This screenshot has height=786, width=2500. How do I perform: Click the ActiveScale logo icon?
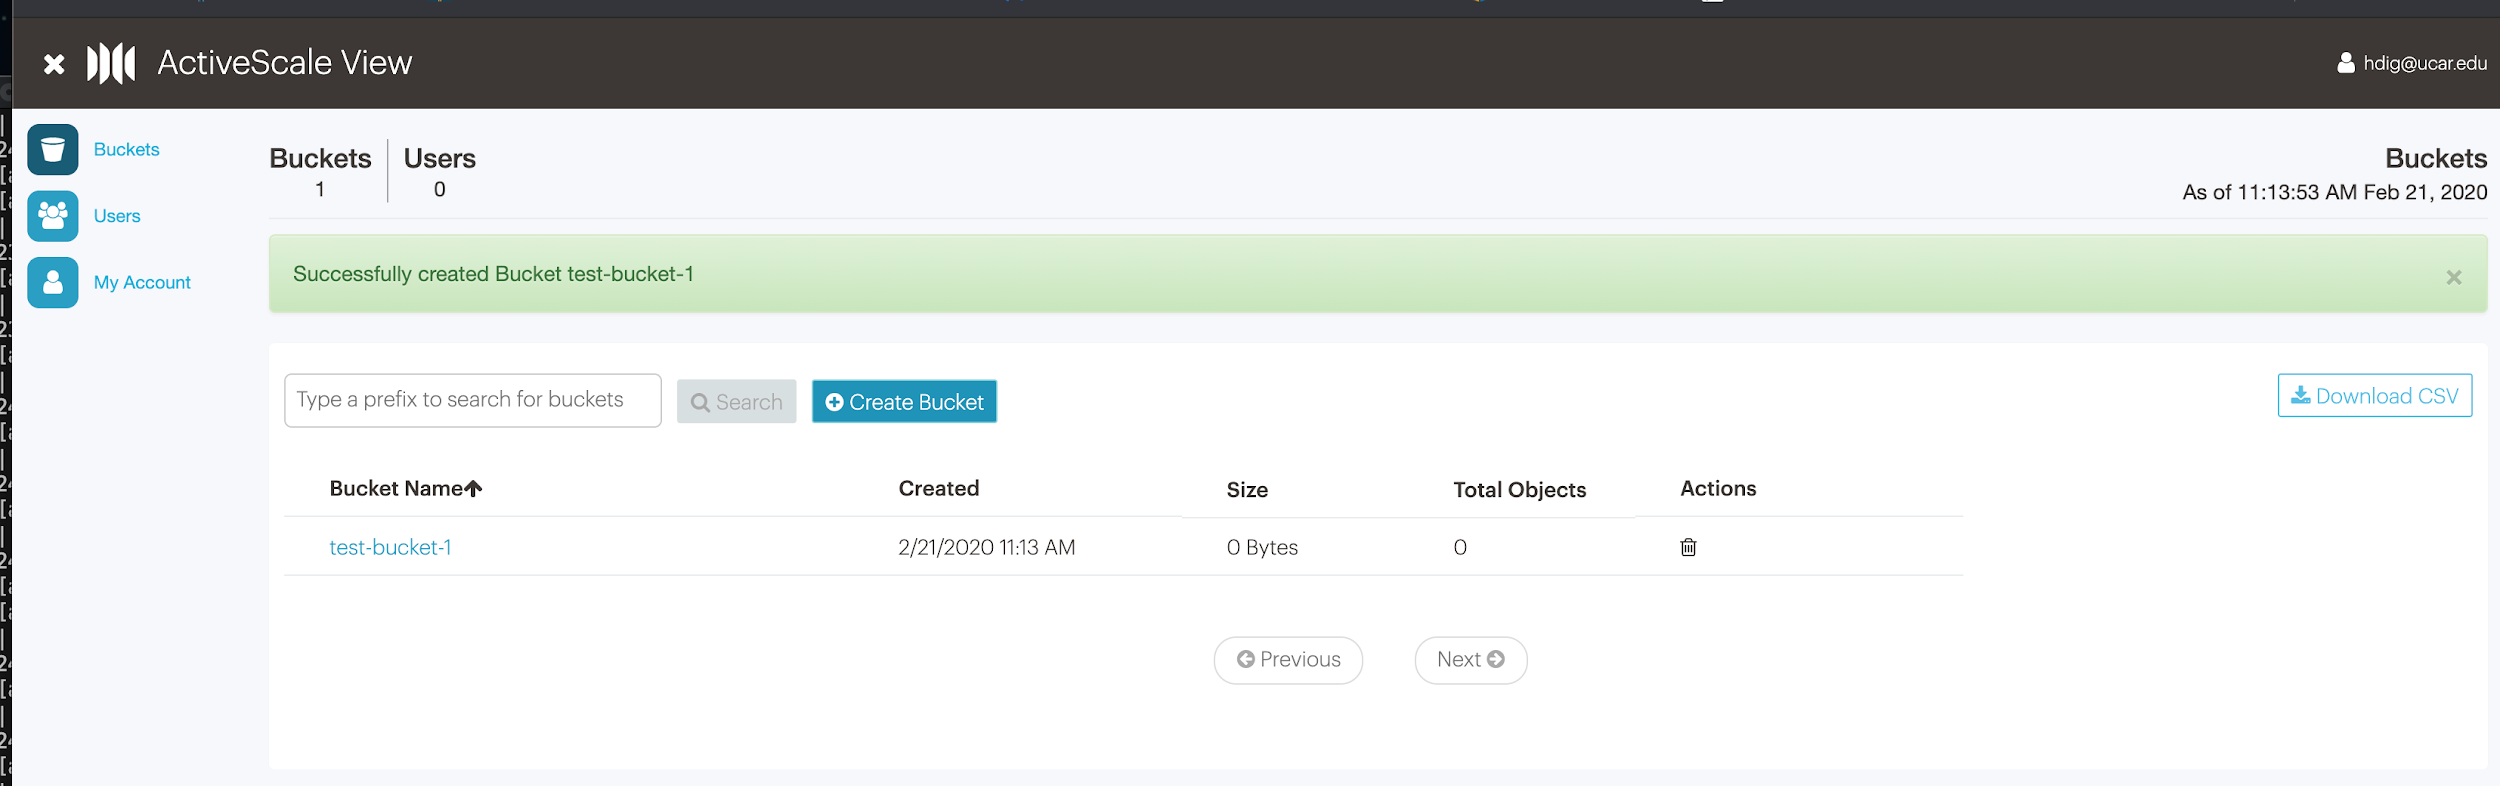(x=111, y=64)
